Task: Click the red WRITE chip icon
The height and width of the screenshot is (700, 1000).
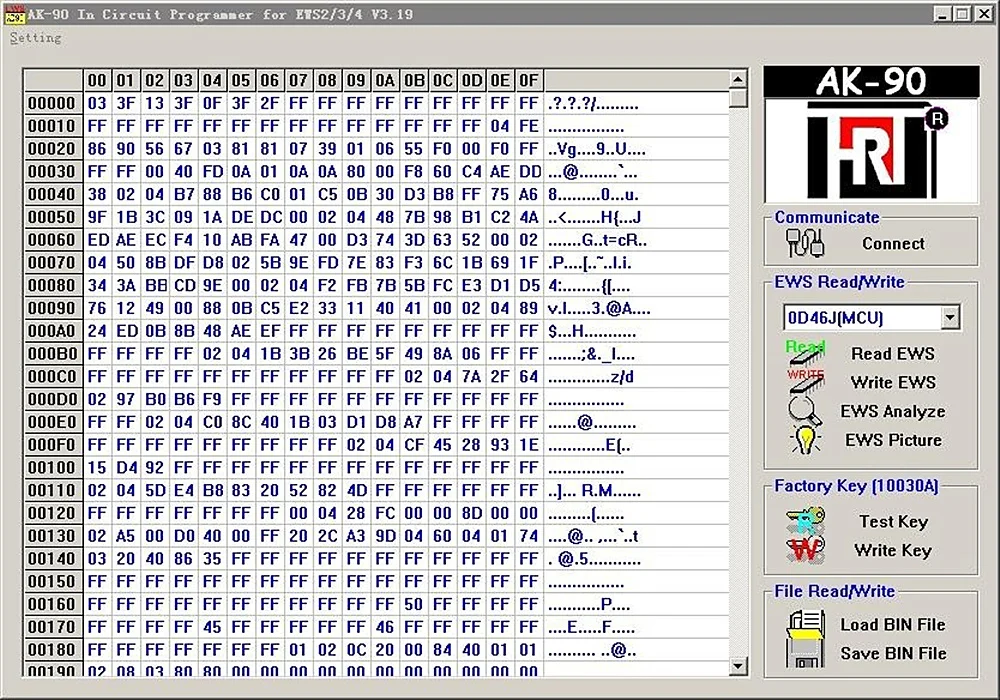Action: tap(805, 380)
